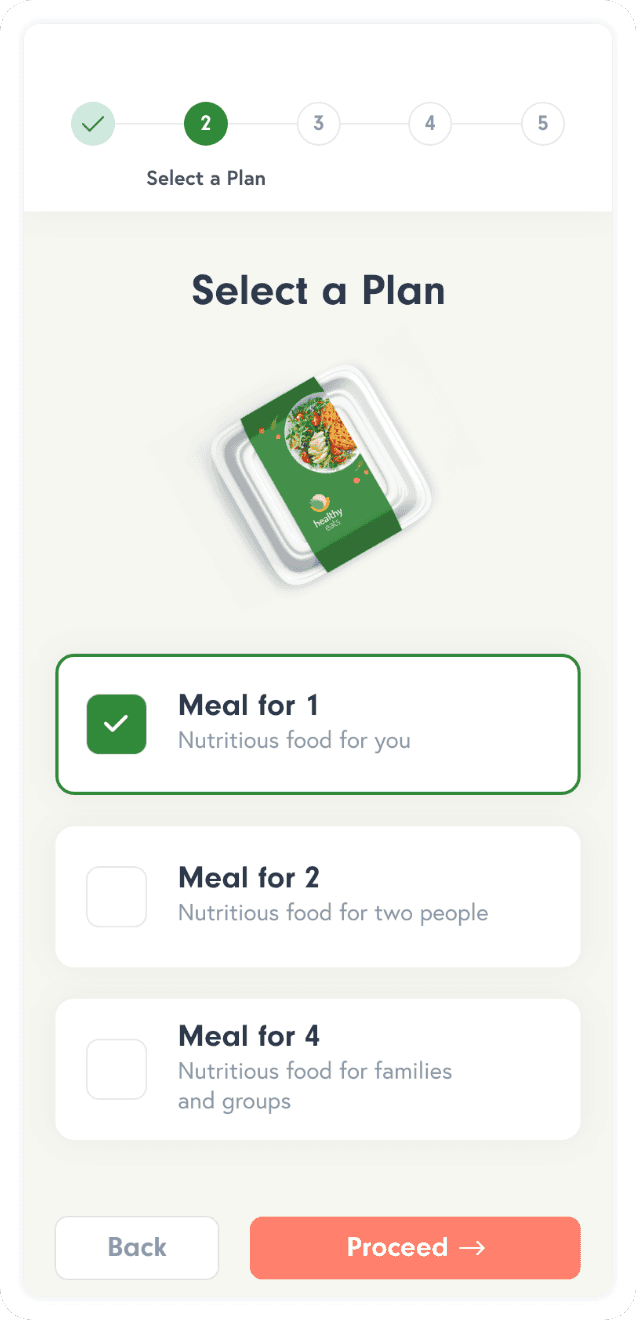
Task: Click the 'Select a Plan' step label
Action: [x=206, y=178]
